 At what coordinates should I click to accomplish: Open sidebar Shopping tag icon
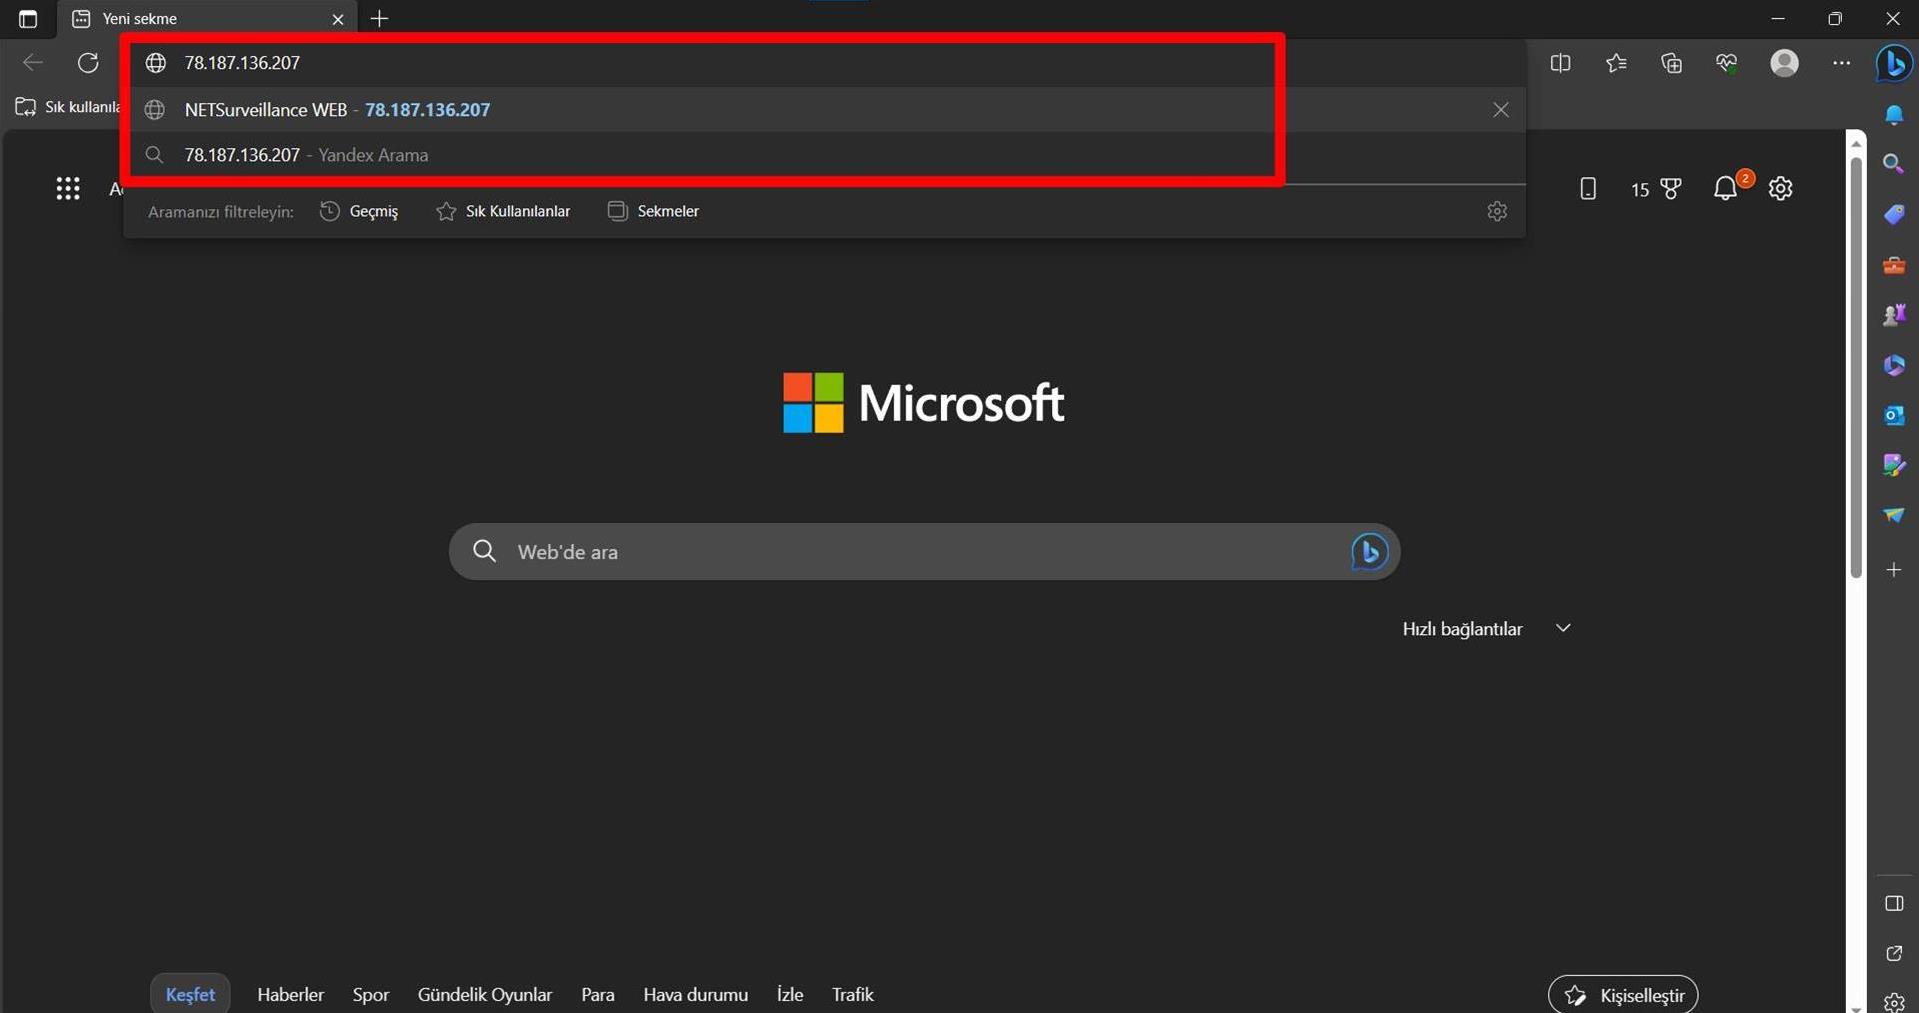(x=1894, y=214)
